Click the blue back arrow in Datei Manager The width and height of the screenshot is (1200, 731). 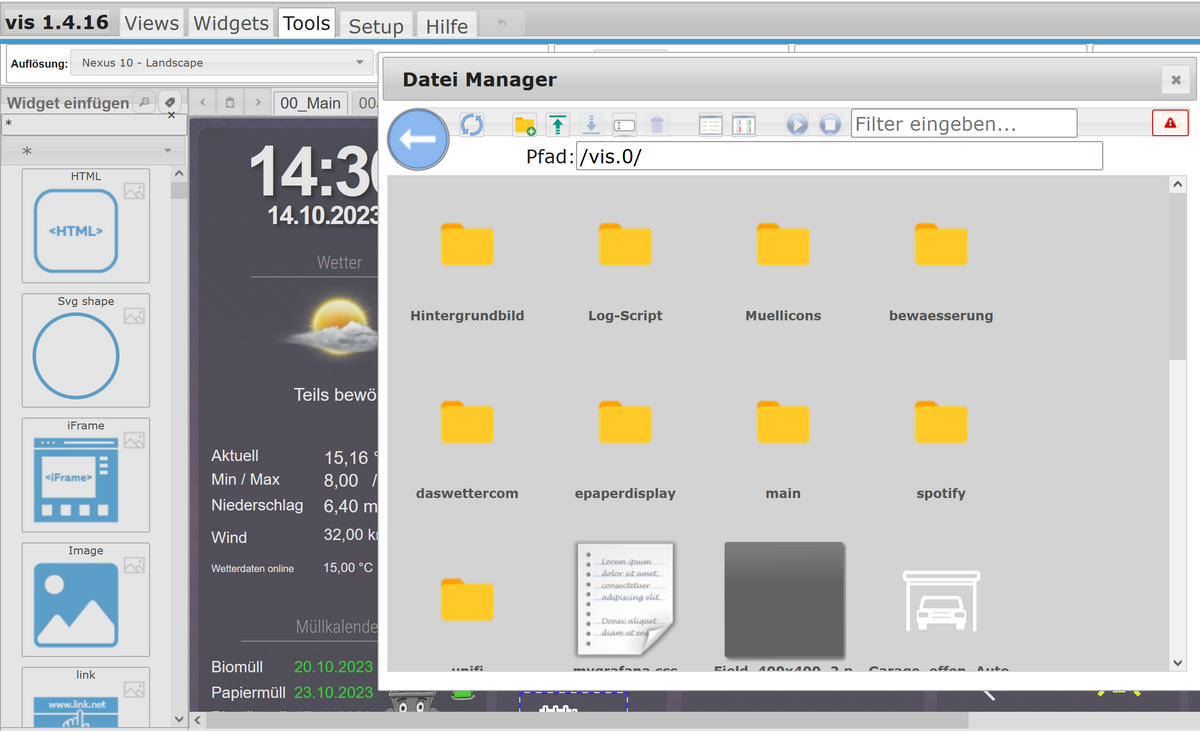click(x=418, y=139)
